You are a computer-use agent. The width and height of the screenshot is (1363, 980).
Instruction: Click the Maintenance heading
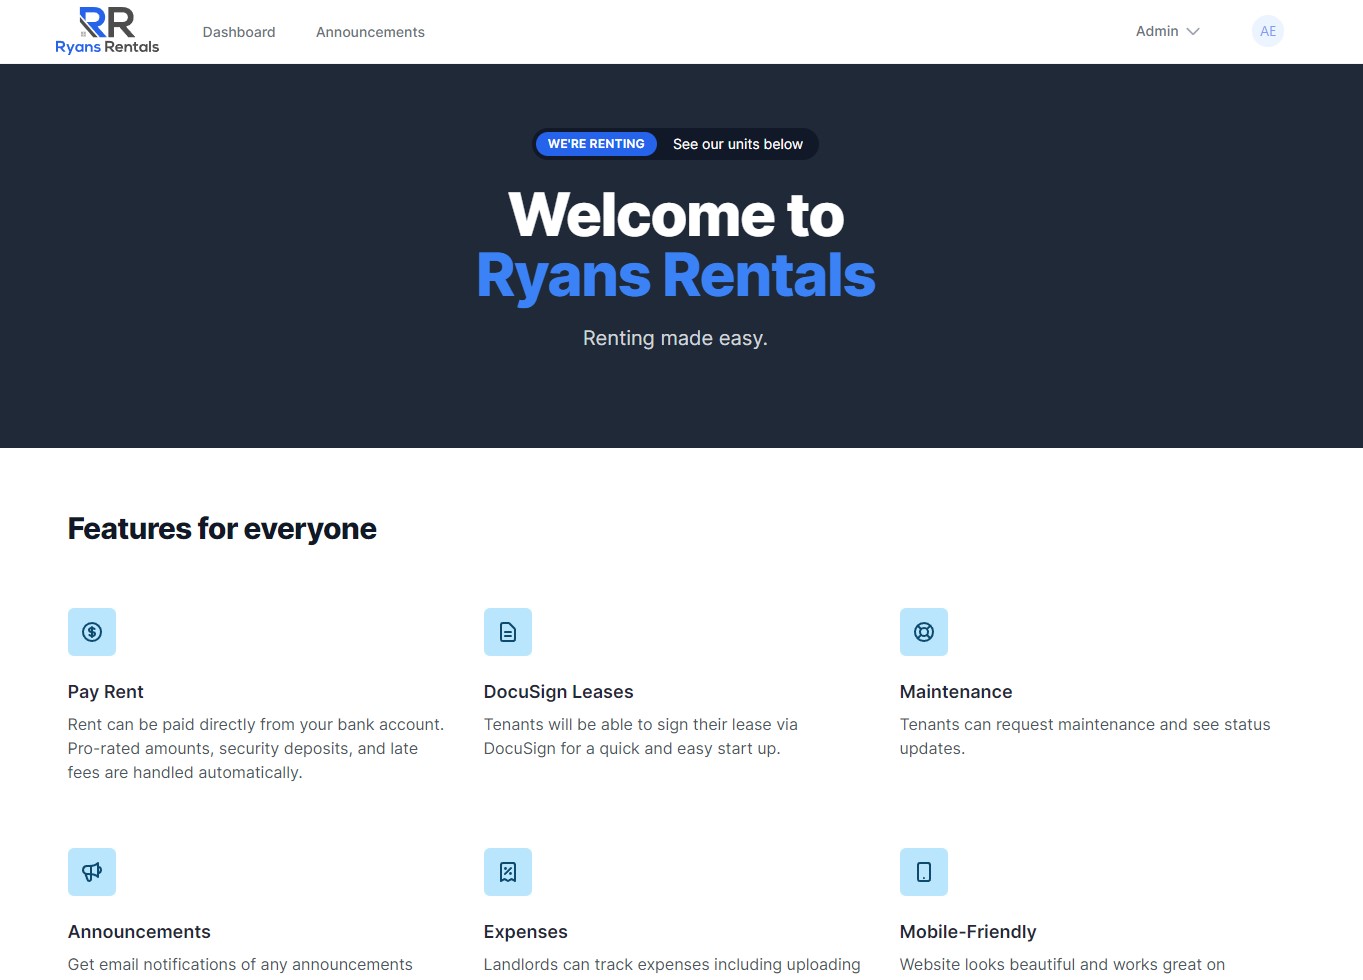pyautogui.click(x=956, y=692)
